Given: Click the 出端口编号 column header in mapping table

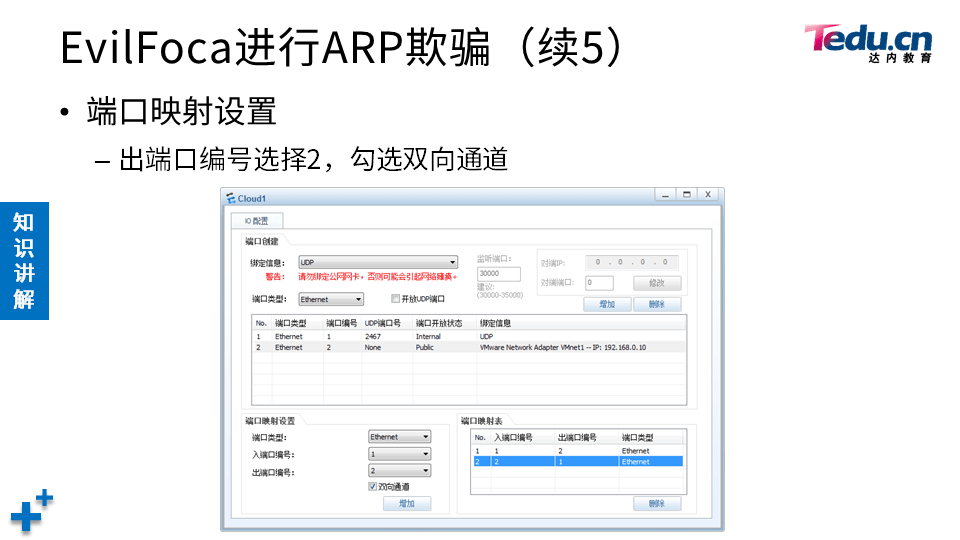Looking at the screenshot, I should coord(577,438).
